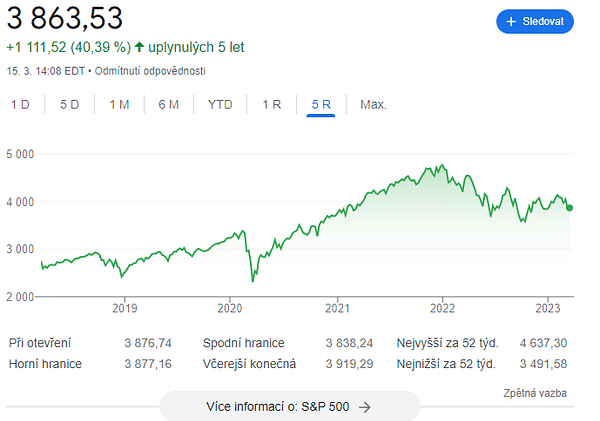600x421 pixels.
Task: Click the 2019 label on x-axis
Action: (x=124, y=308)
